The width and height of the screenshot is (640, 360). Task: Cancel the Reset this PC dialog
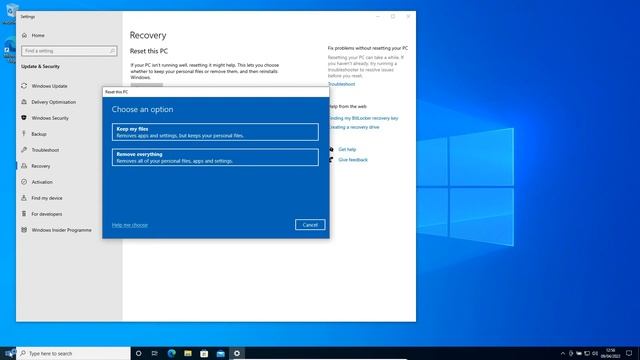[310, 225]
